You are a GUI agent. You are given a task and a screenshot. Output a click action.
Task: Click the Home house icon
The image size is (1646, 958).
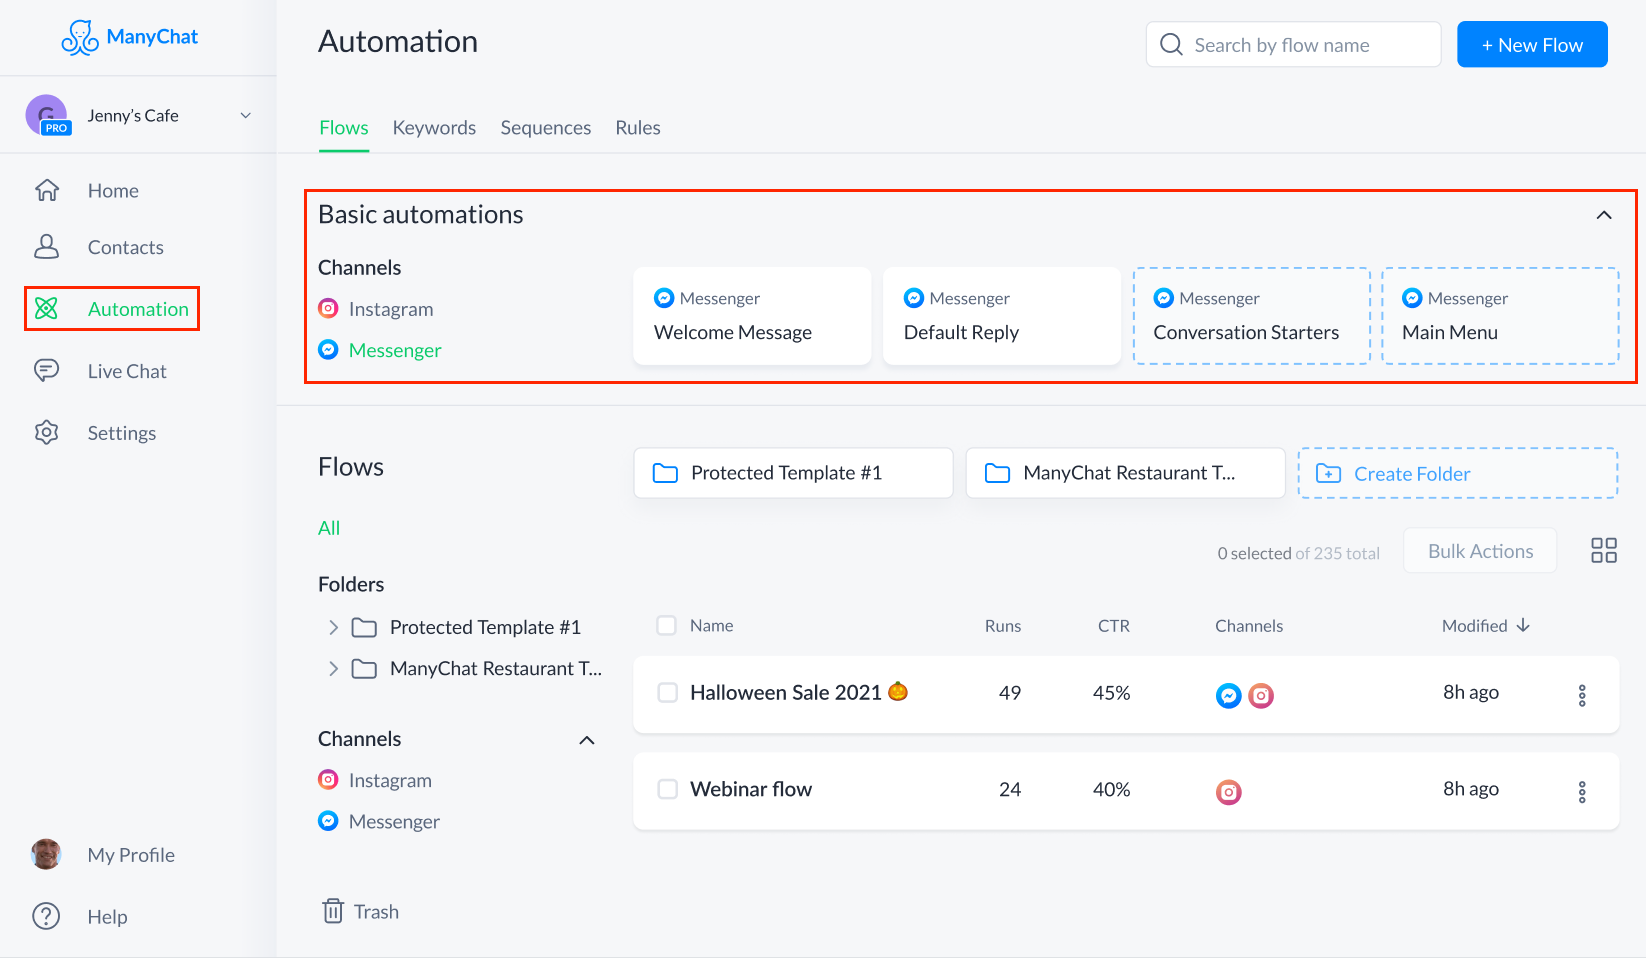[47, 190]
